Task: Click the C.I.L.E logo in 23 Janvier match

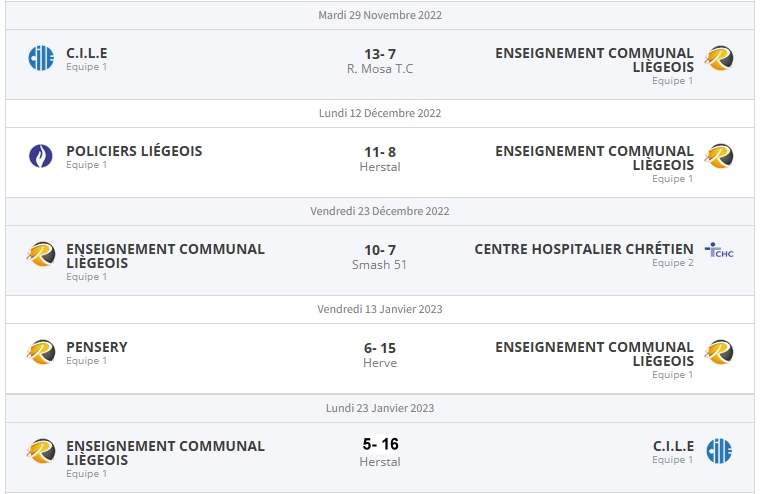Action: pyautogui.click(x=719, y=451)
